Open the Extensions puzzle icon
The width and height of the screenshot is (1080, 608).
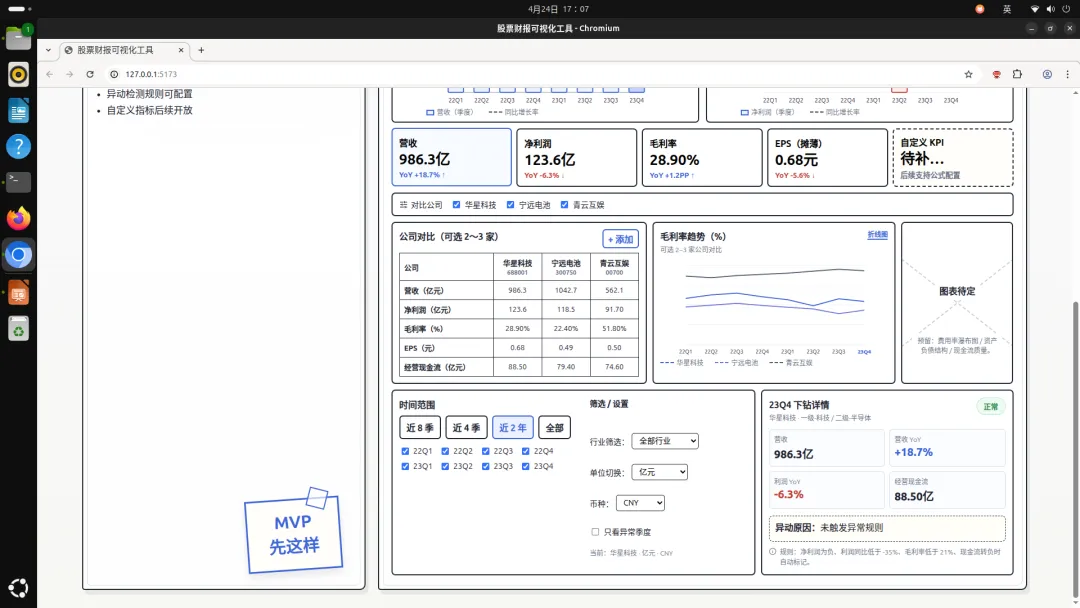click(1017, 74)
